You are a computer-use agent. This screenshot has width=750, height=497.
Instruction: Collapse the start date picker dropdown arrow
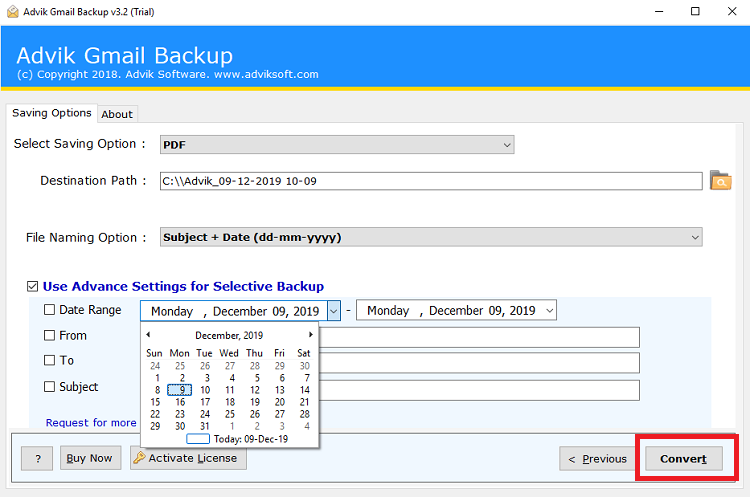pyautogui.click(x=334, y=311)
